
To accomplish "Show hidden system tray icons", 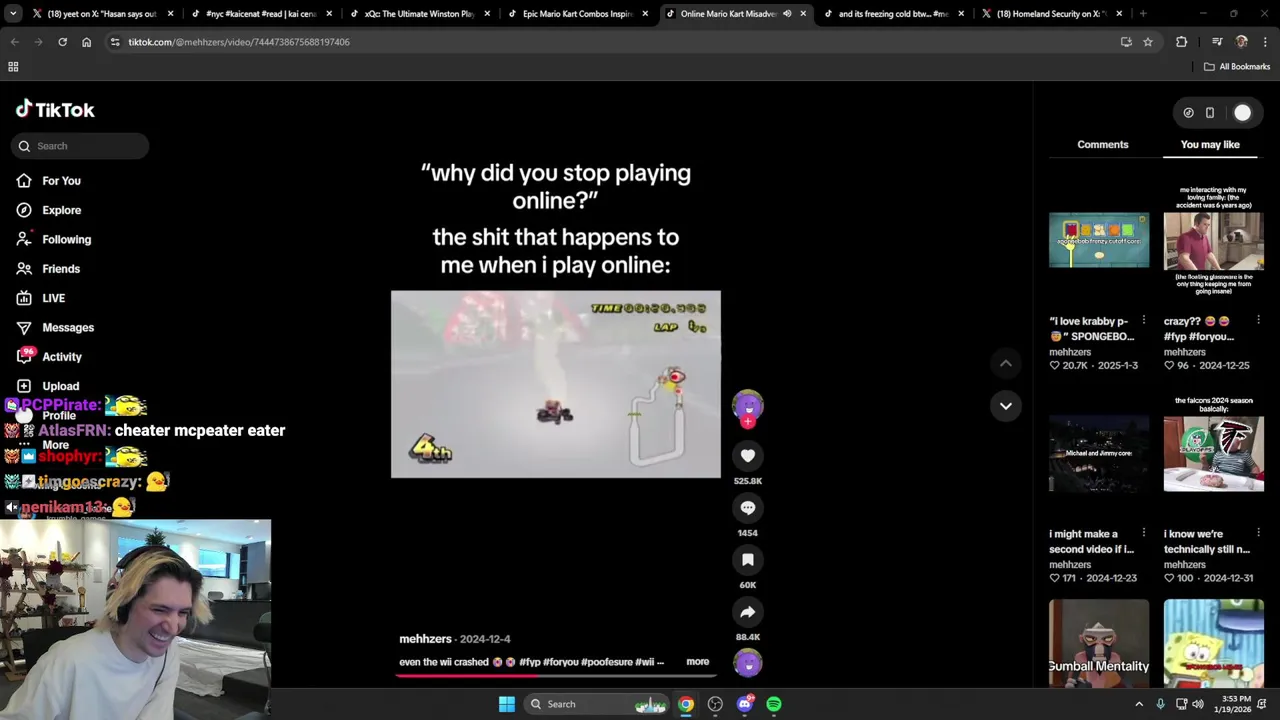I will click(1138, 704).
